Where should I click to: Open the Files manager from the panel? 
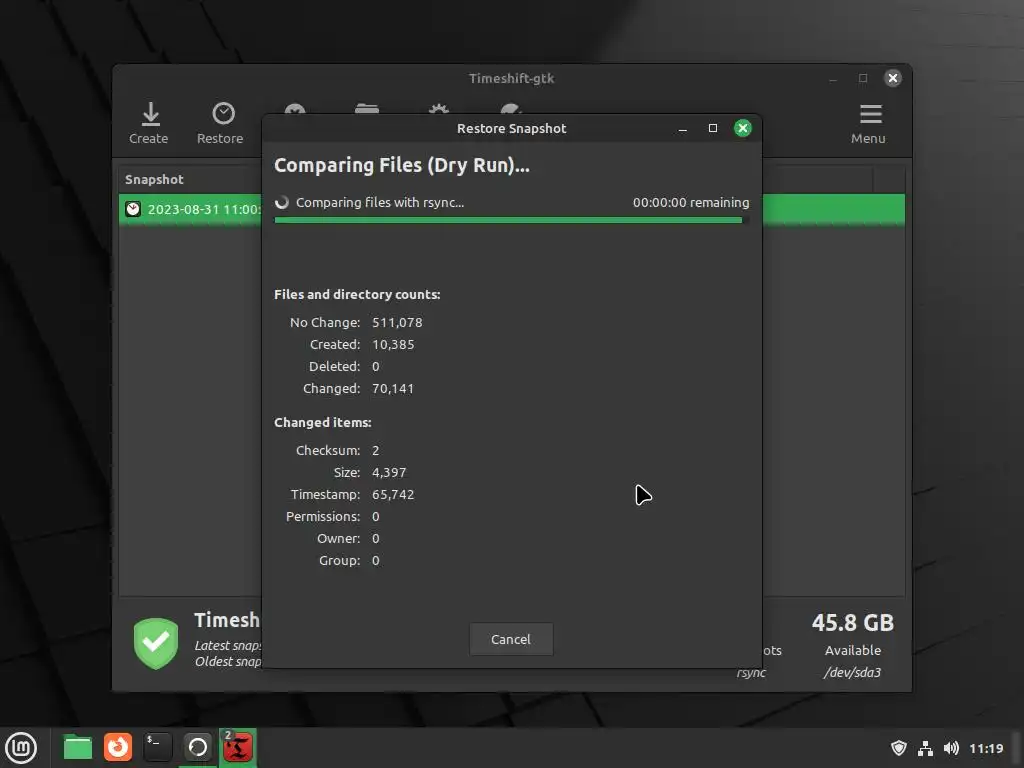77,747
